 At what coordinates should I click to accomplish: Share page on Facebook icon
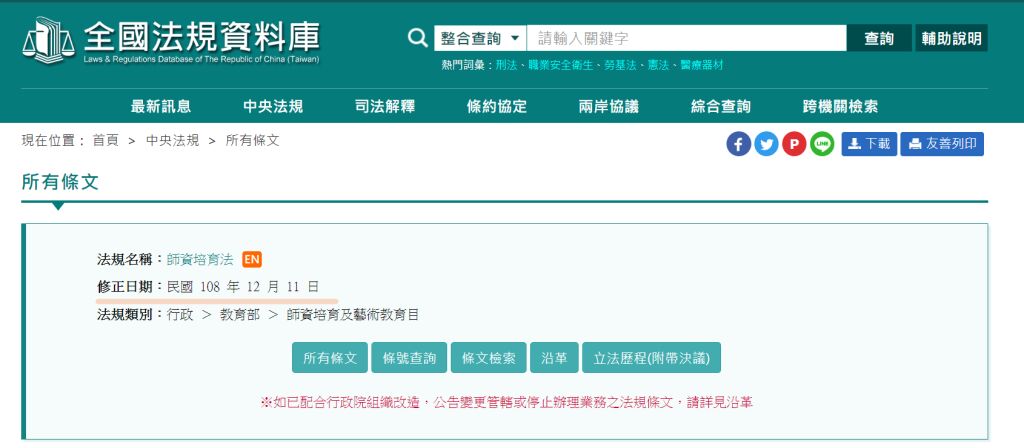[x=739, y=144]
